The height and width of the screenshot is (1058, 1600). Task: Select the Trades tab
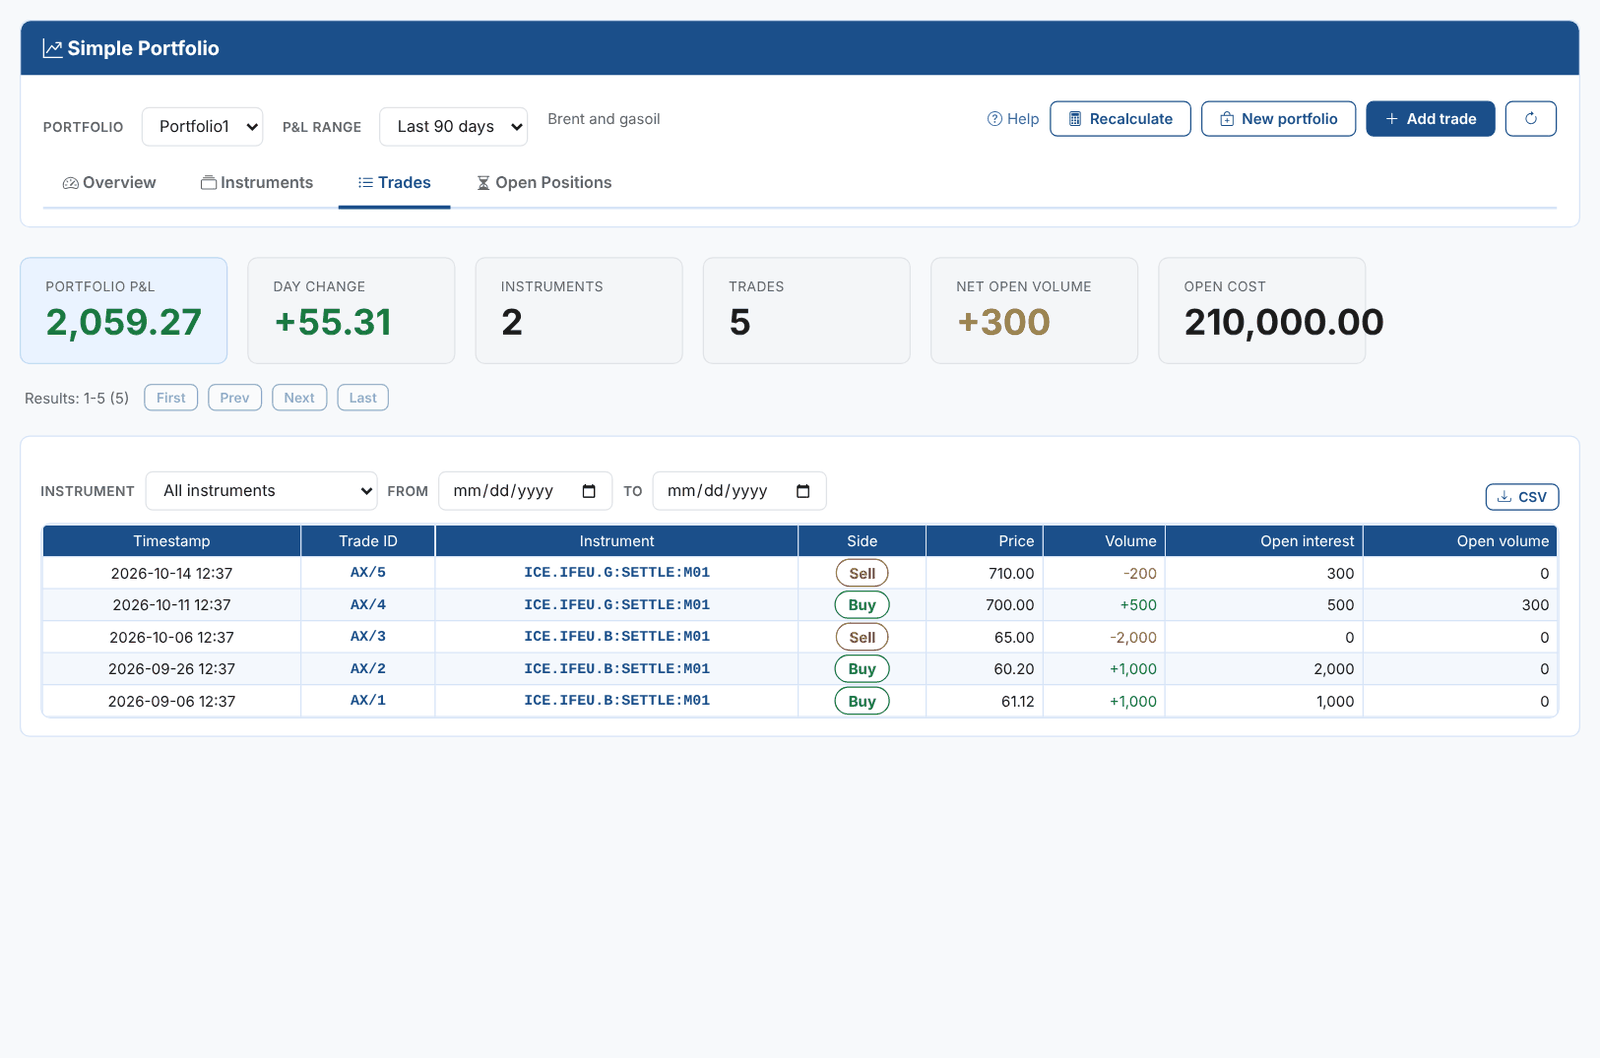click(x=394, y=183)
